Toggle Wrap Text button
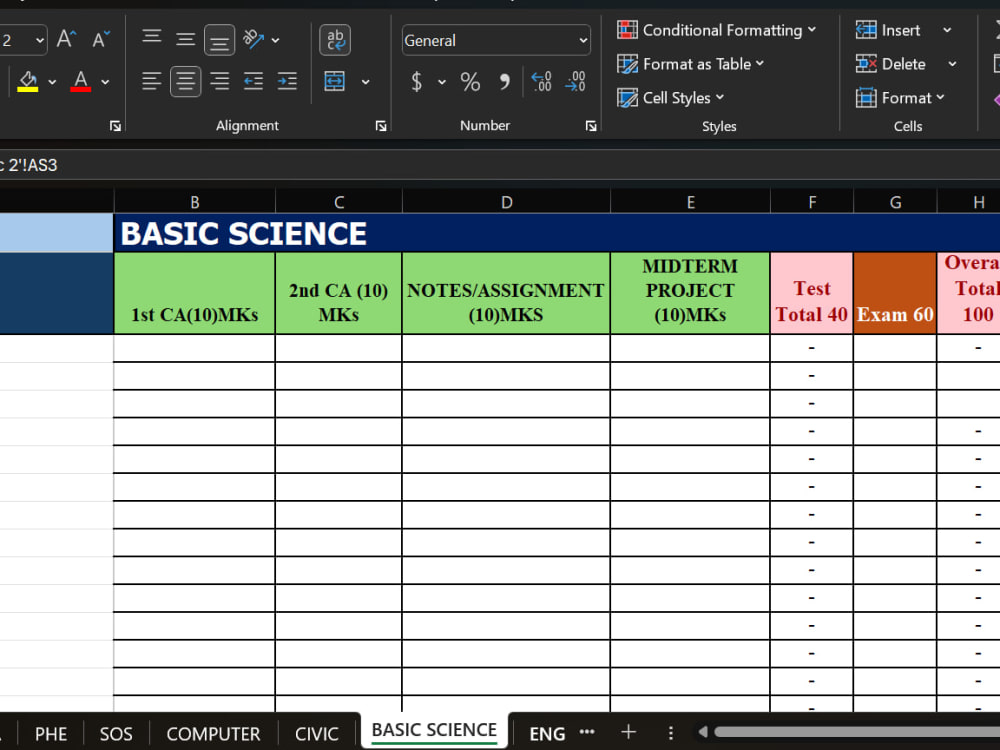The width and height of the screenshot is (1000, 750). (x=335, y=40)
